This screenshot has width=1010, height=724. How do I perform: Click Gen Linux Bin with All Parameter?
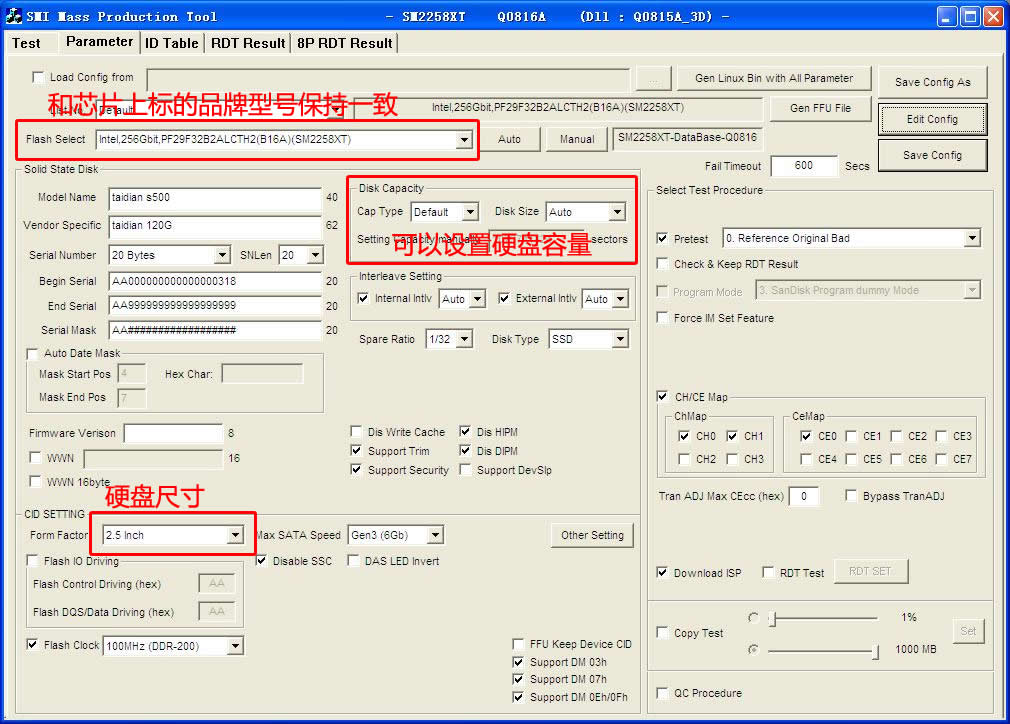point(774,78)
